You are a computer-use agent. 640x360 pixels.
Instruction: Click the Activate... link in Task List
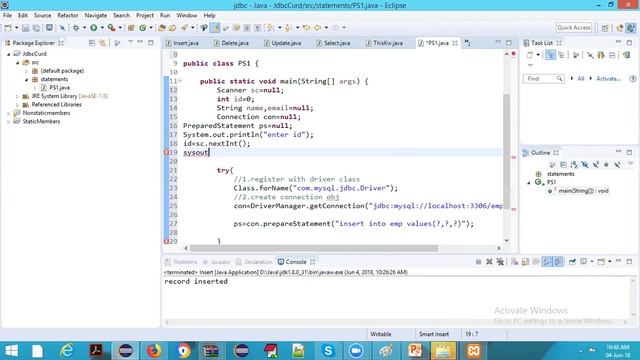[x=608, y=78]
